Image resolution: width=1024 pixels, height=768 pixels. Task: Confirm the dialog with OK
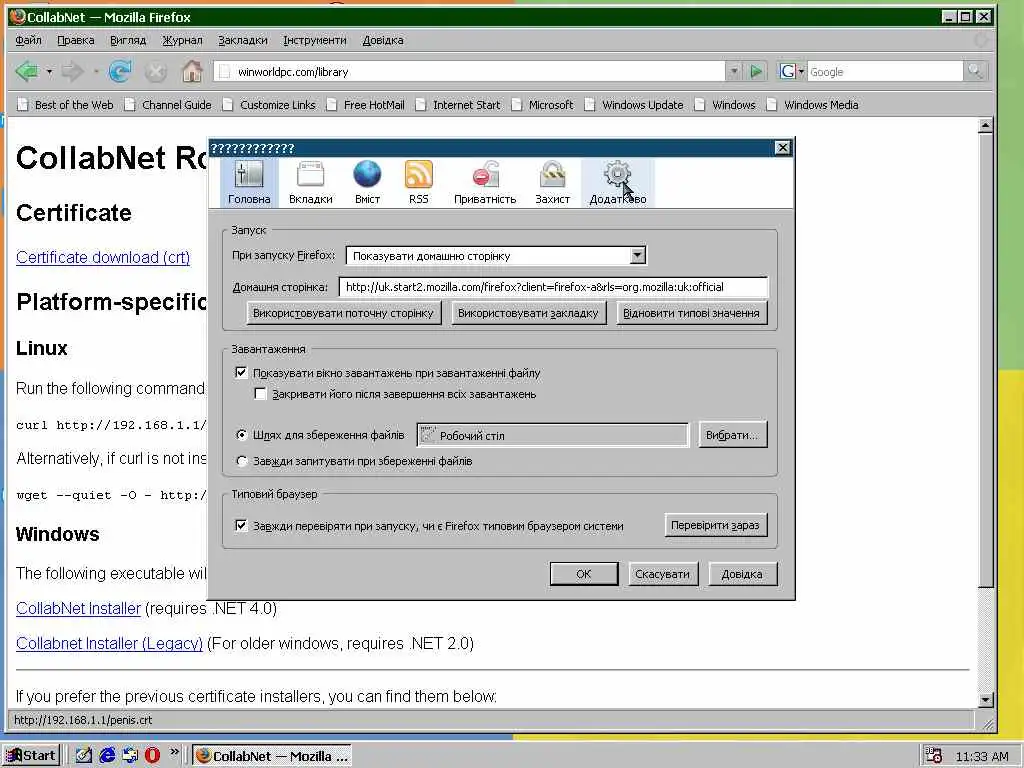[x=583, y=574]
